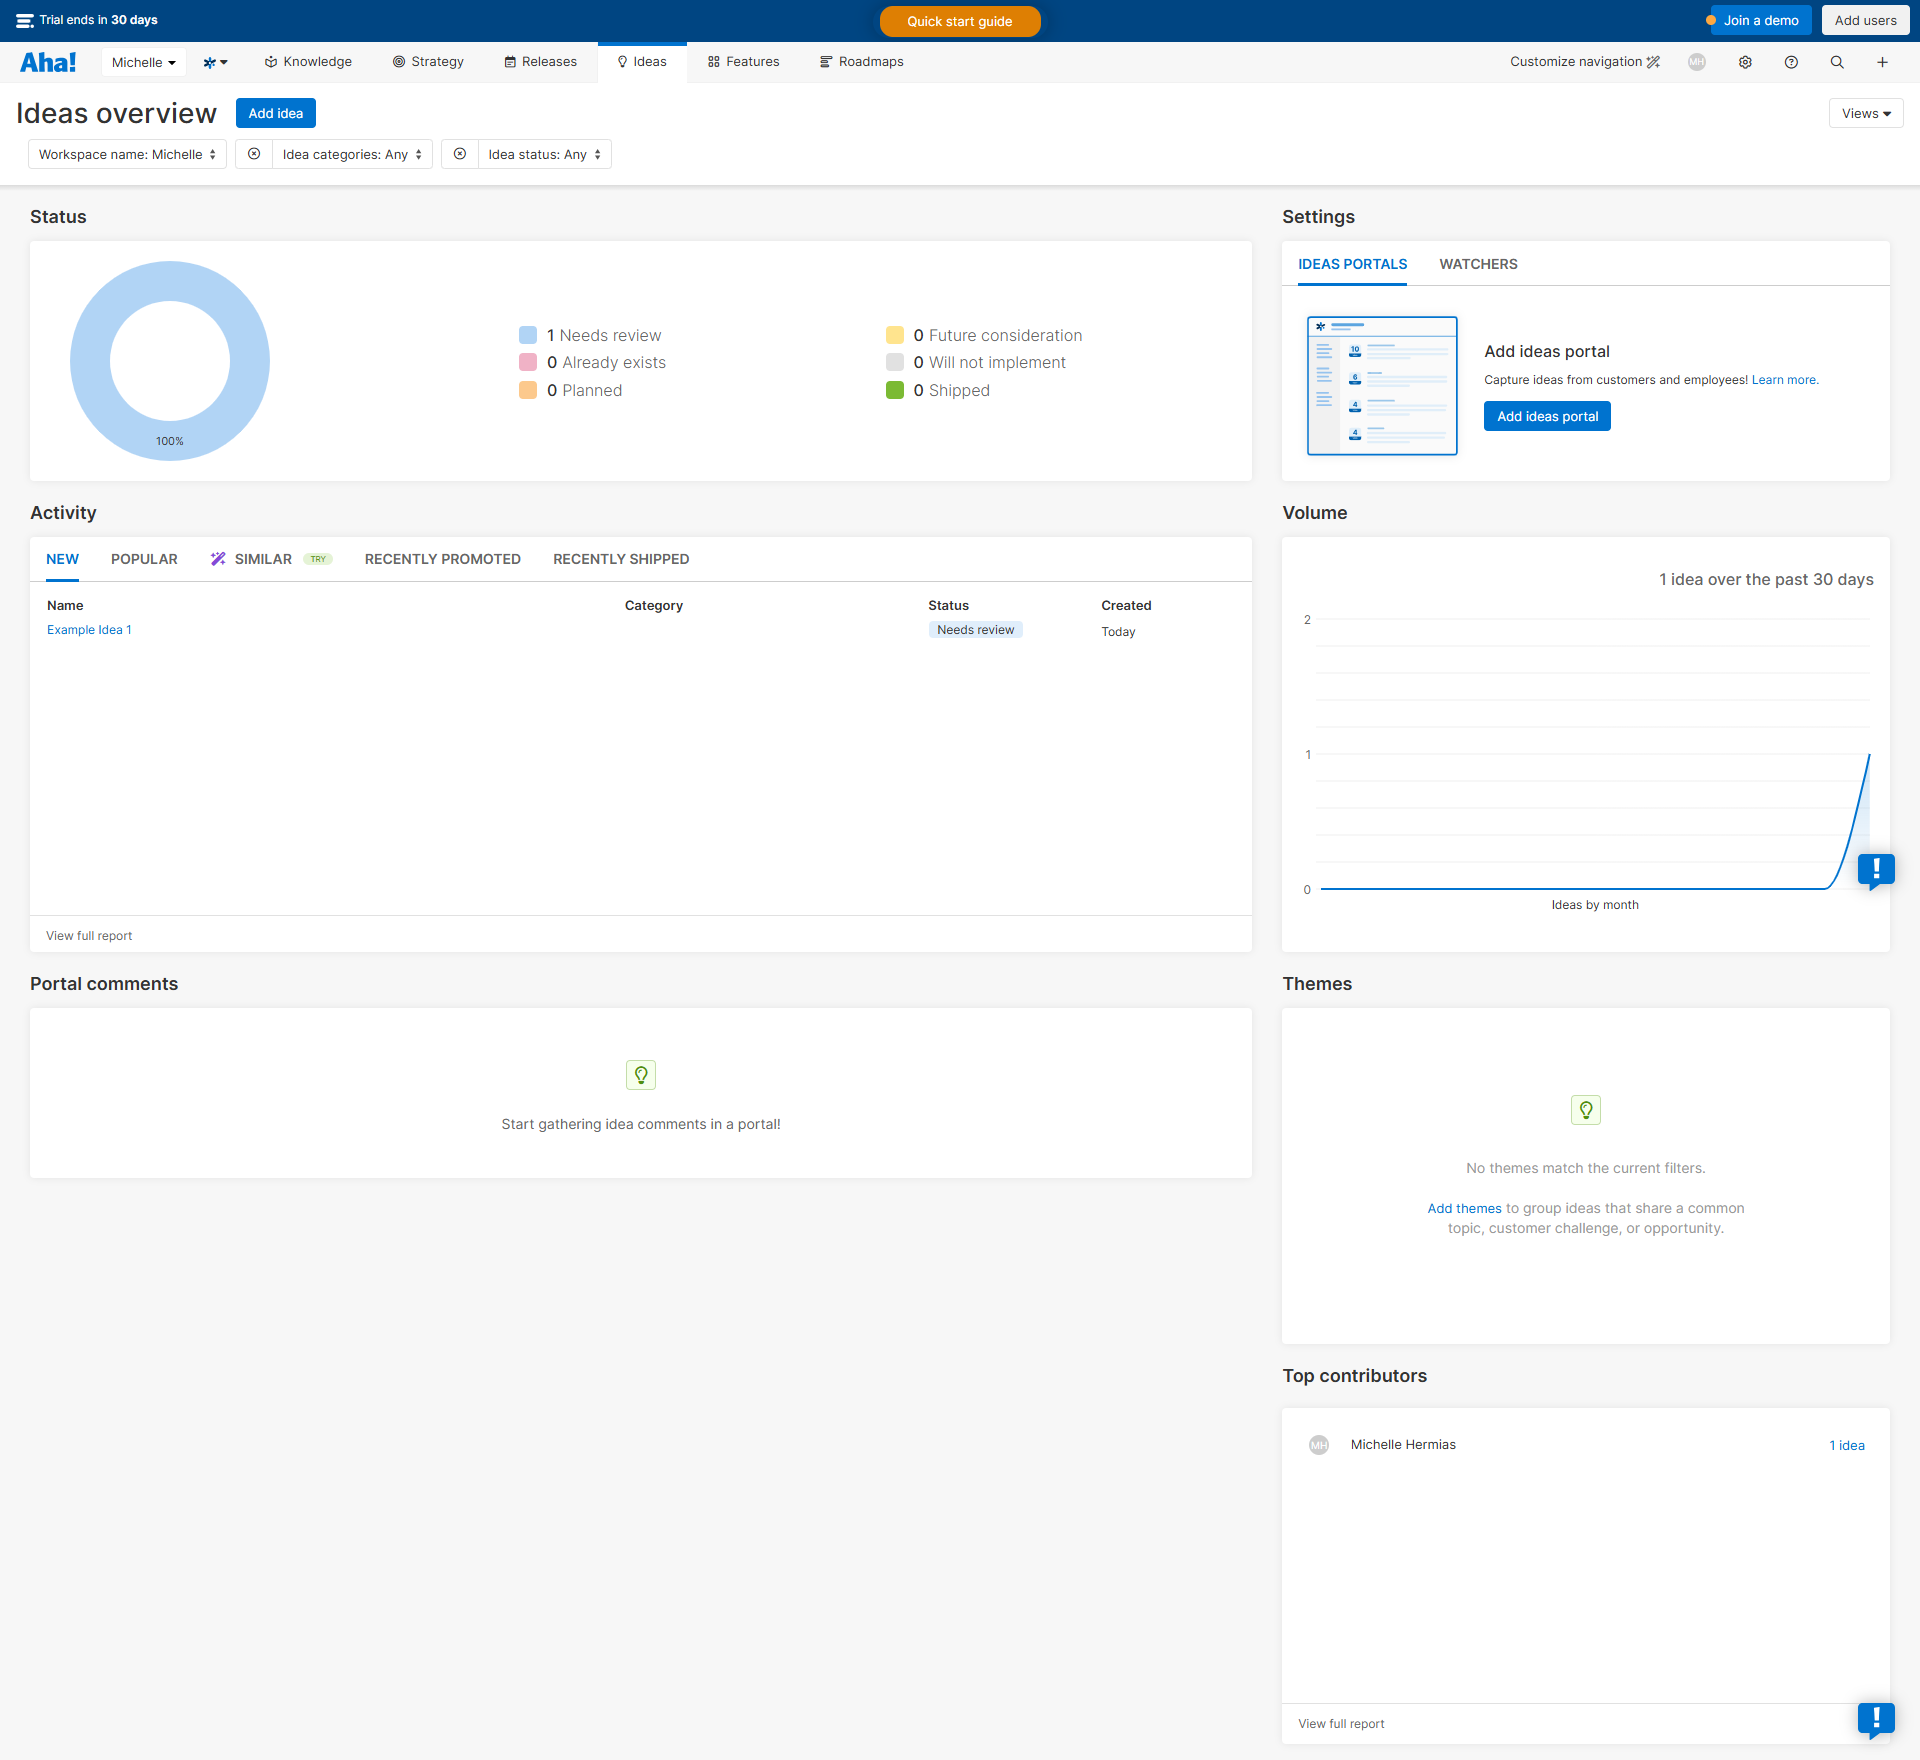Image resolution: width=1920 pixels, height=1760 pixels.
Task: Open the Workspace name filter dropdown
Action: pos(127,154)
